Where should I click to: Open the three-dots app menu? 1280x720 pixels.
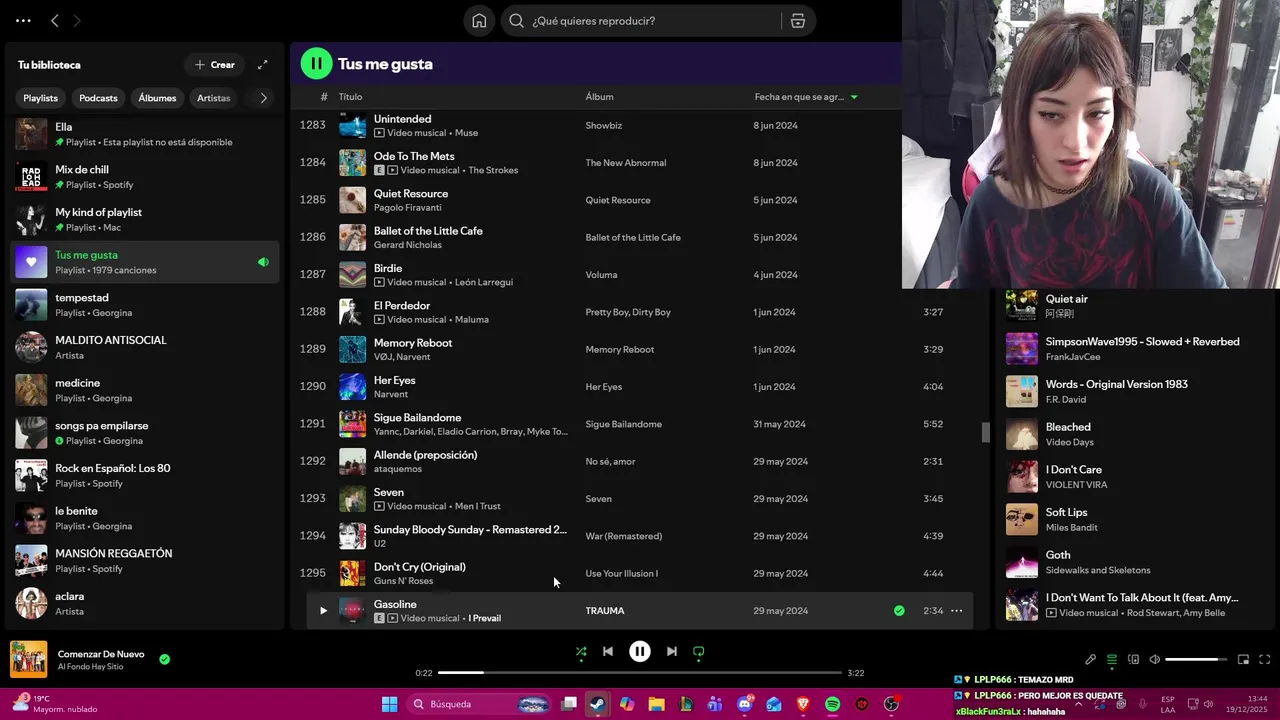(x=23, y=20)
